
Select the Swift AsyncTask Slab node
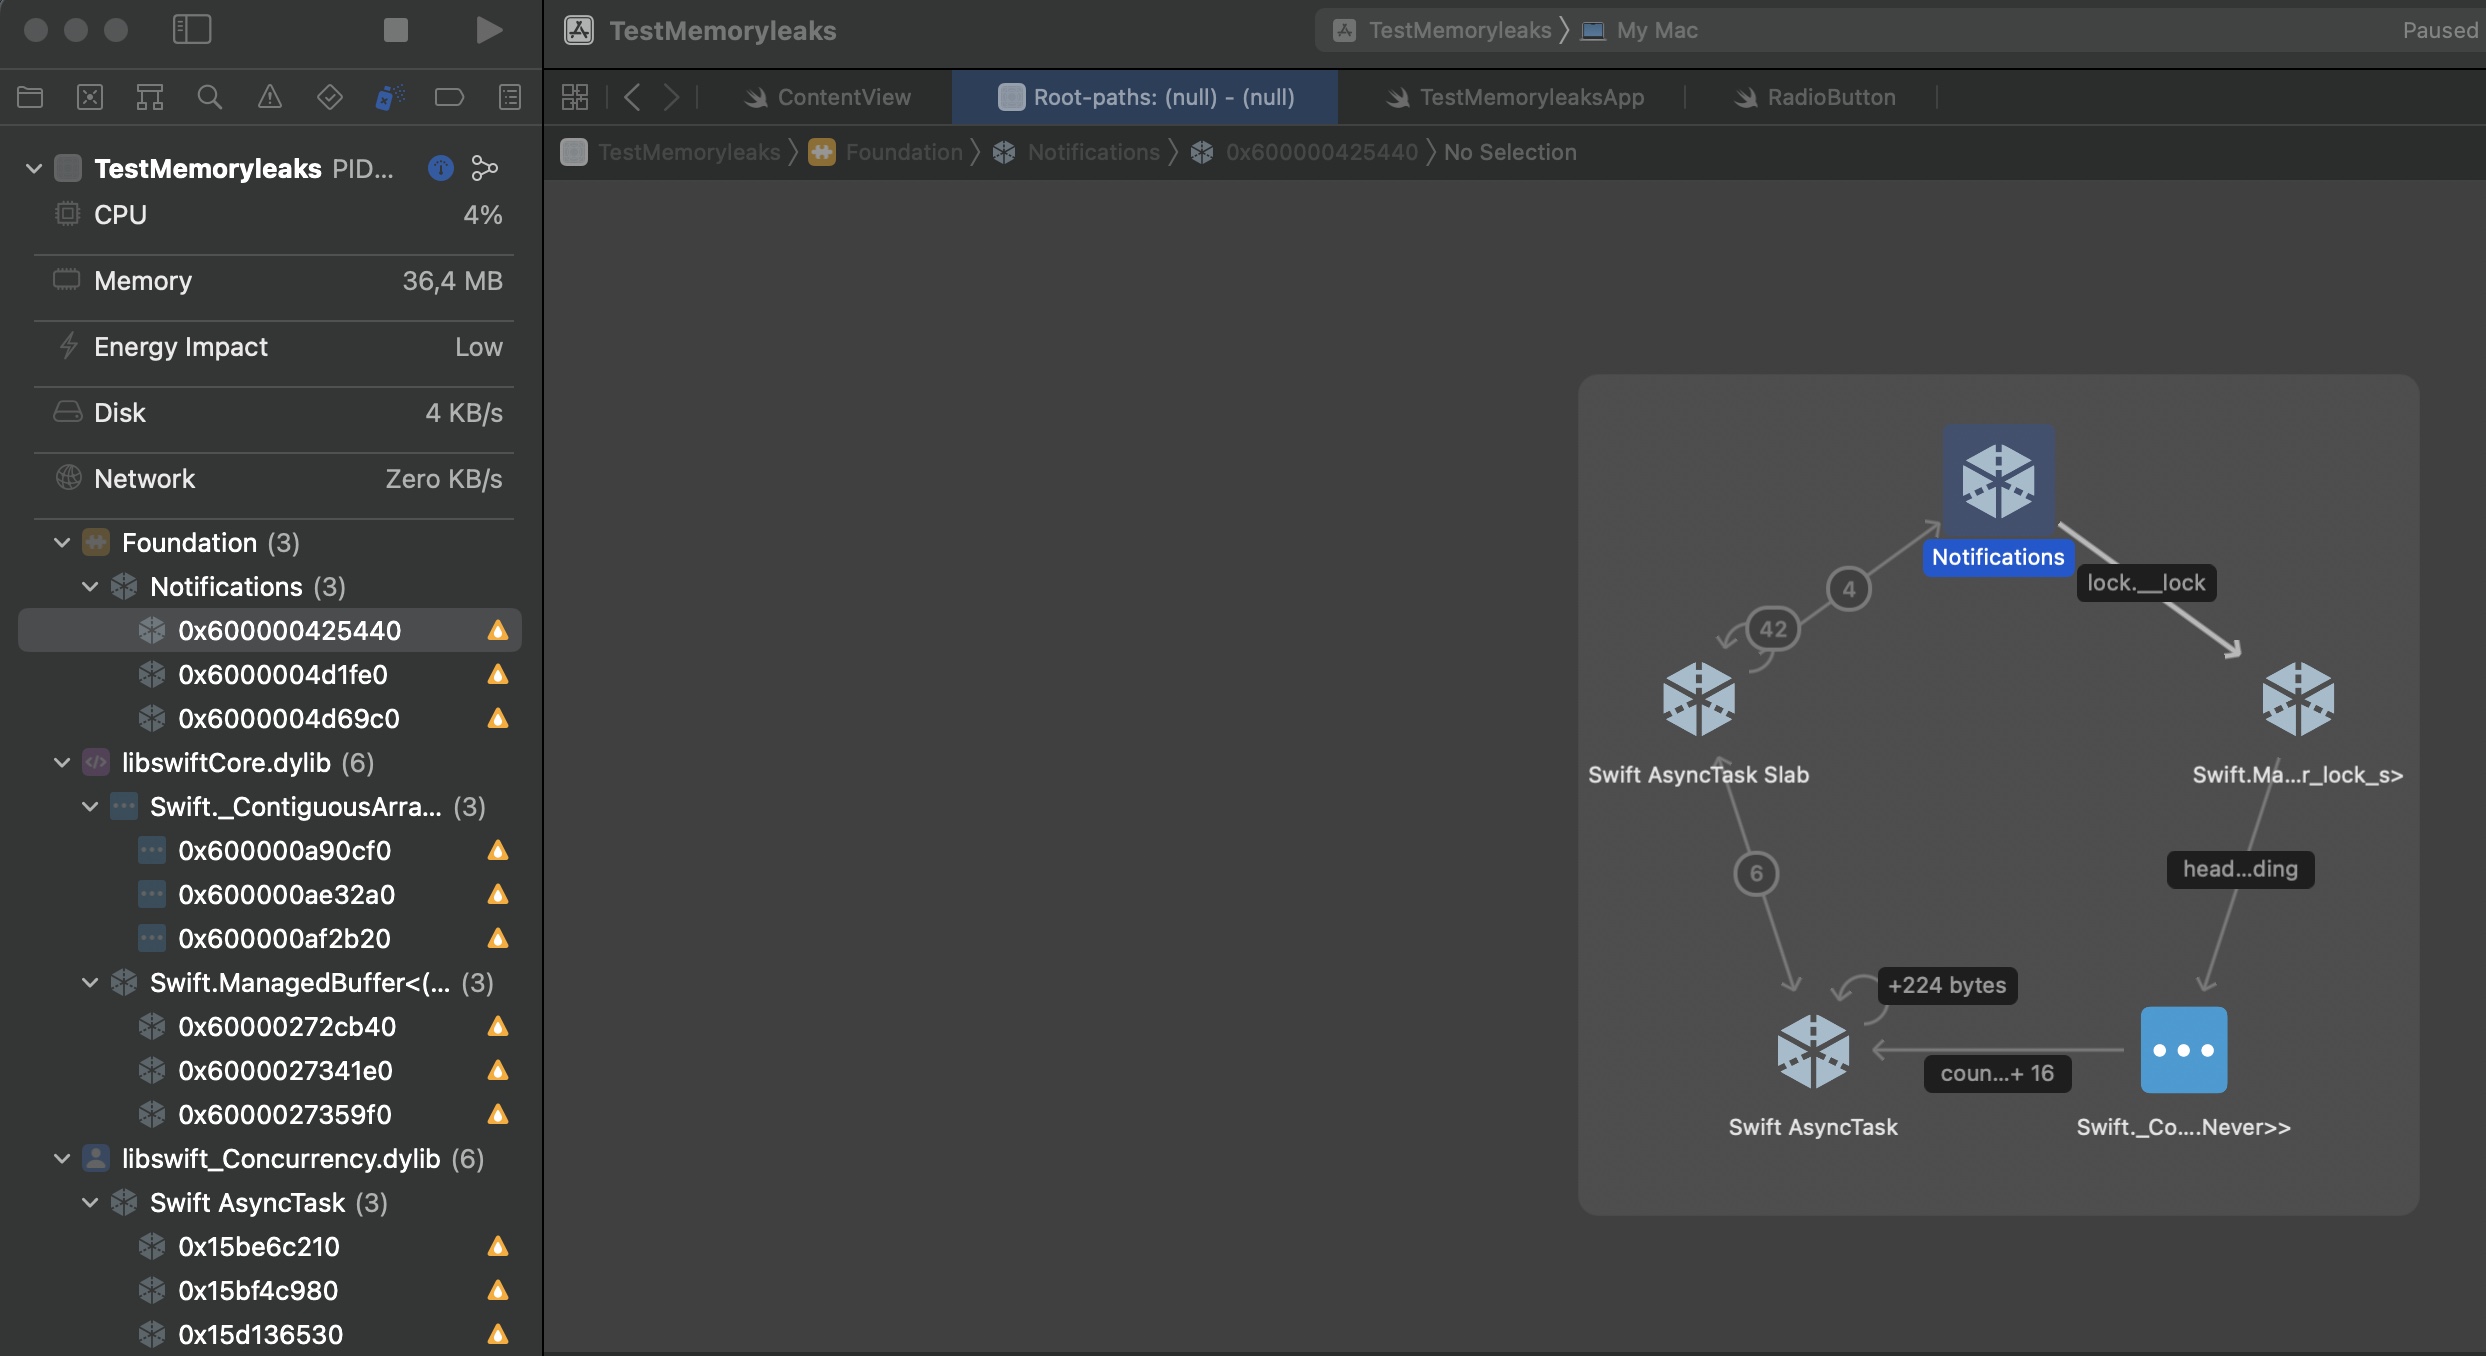click(x=1698, y=700)
